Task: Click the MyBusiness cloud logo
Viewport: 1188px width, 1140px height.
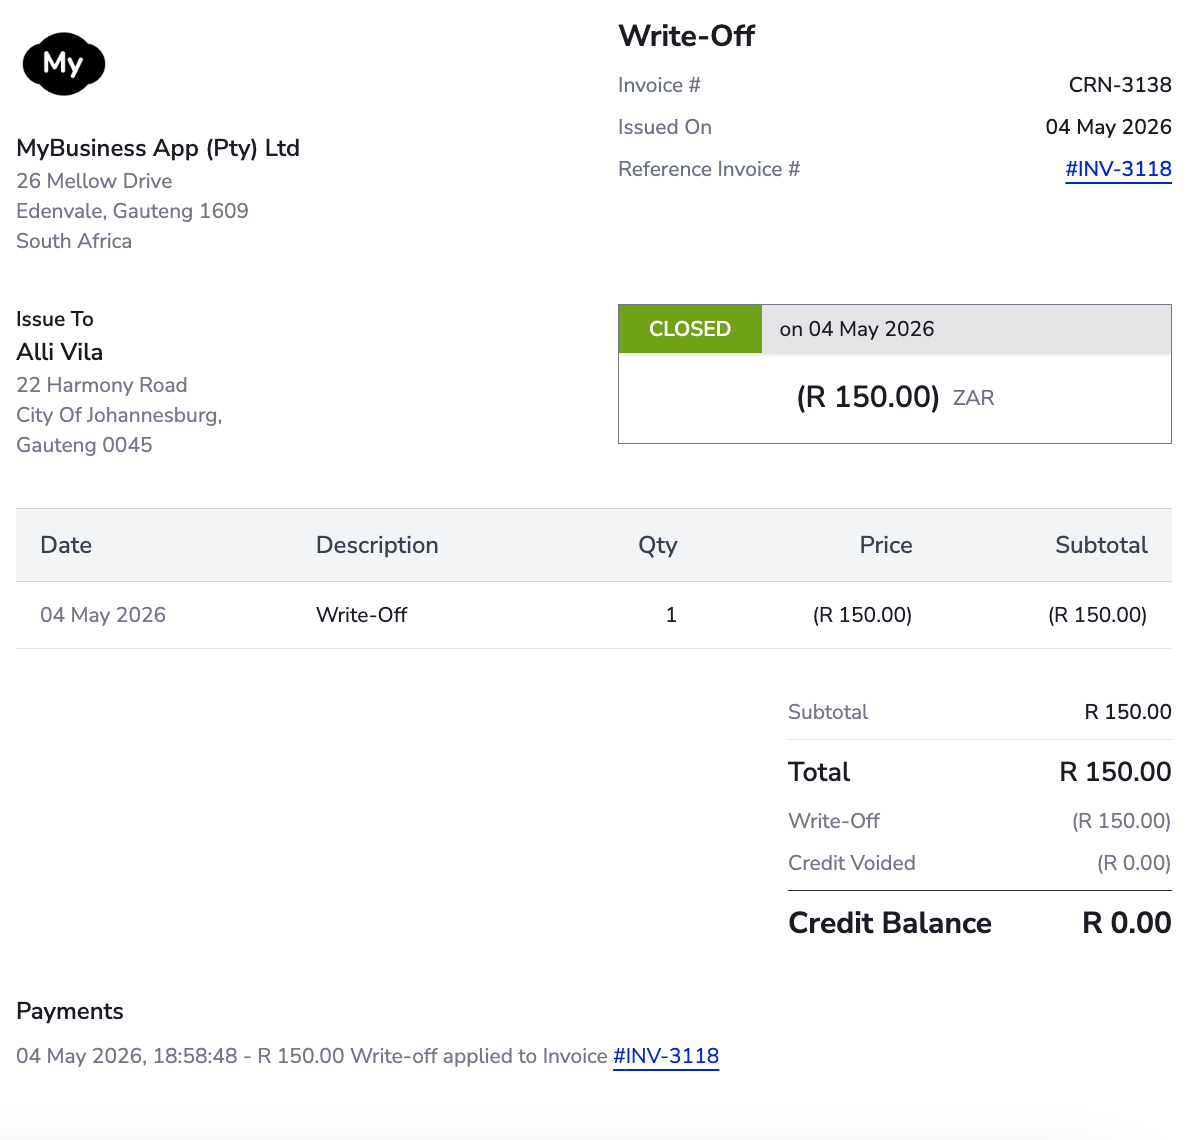Action: (x=64, y=64)
